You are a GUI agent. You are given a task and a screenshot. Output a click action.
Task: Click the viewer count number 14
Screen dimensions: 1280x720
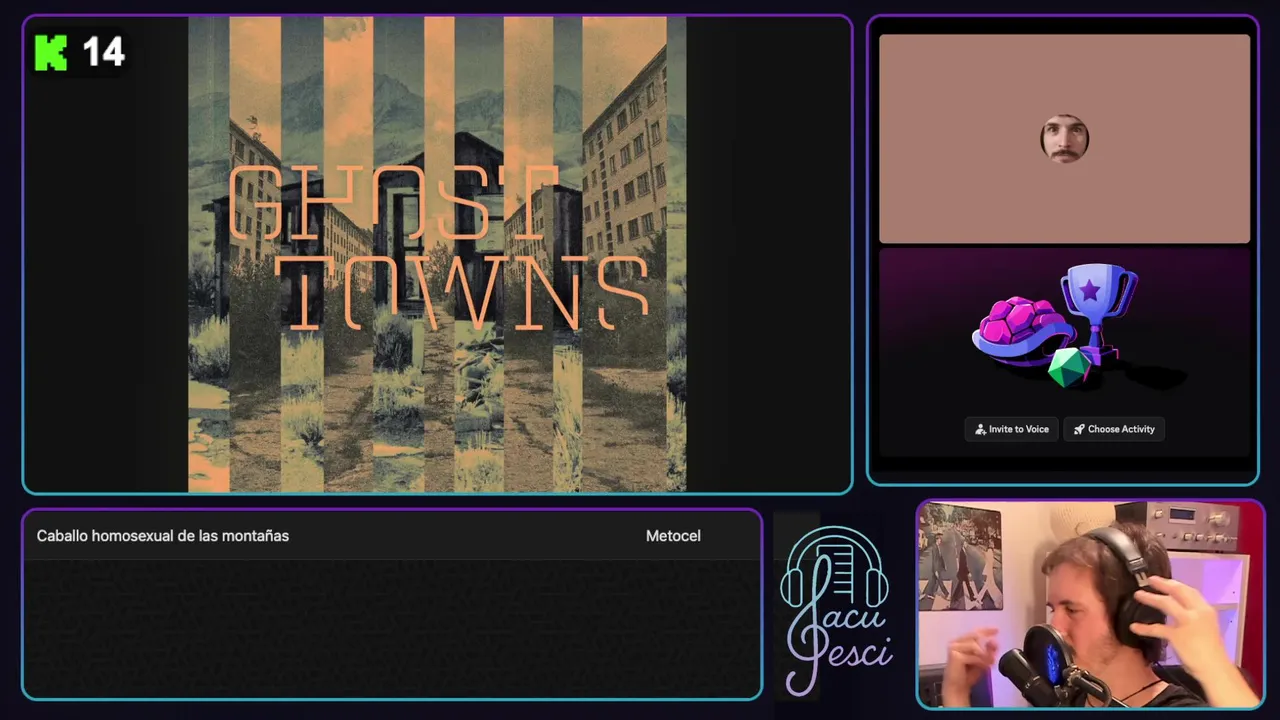pos(103,52)
